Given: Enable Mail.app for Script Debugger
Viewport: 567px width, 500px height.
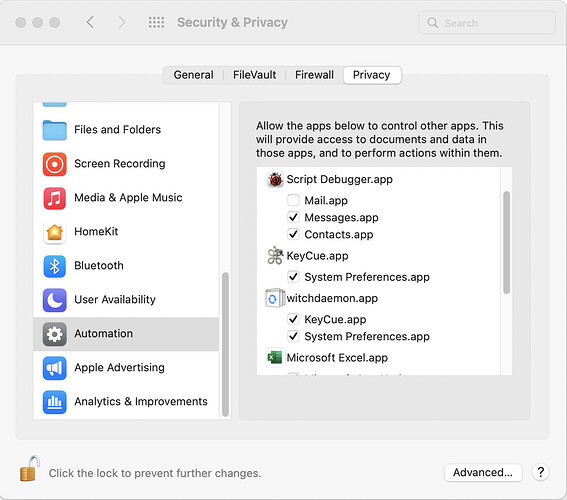Looking at the screenshot, I should [x=293, y=200].
